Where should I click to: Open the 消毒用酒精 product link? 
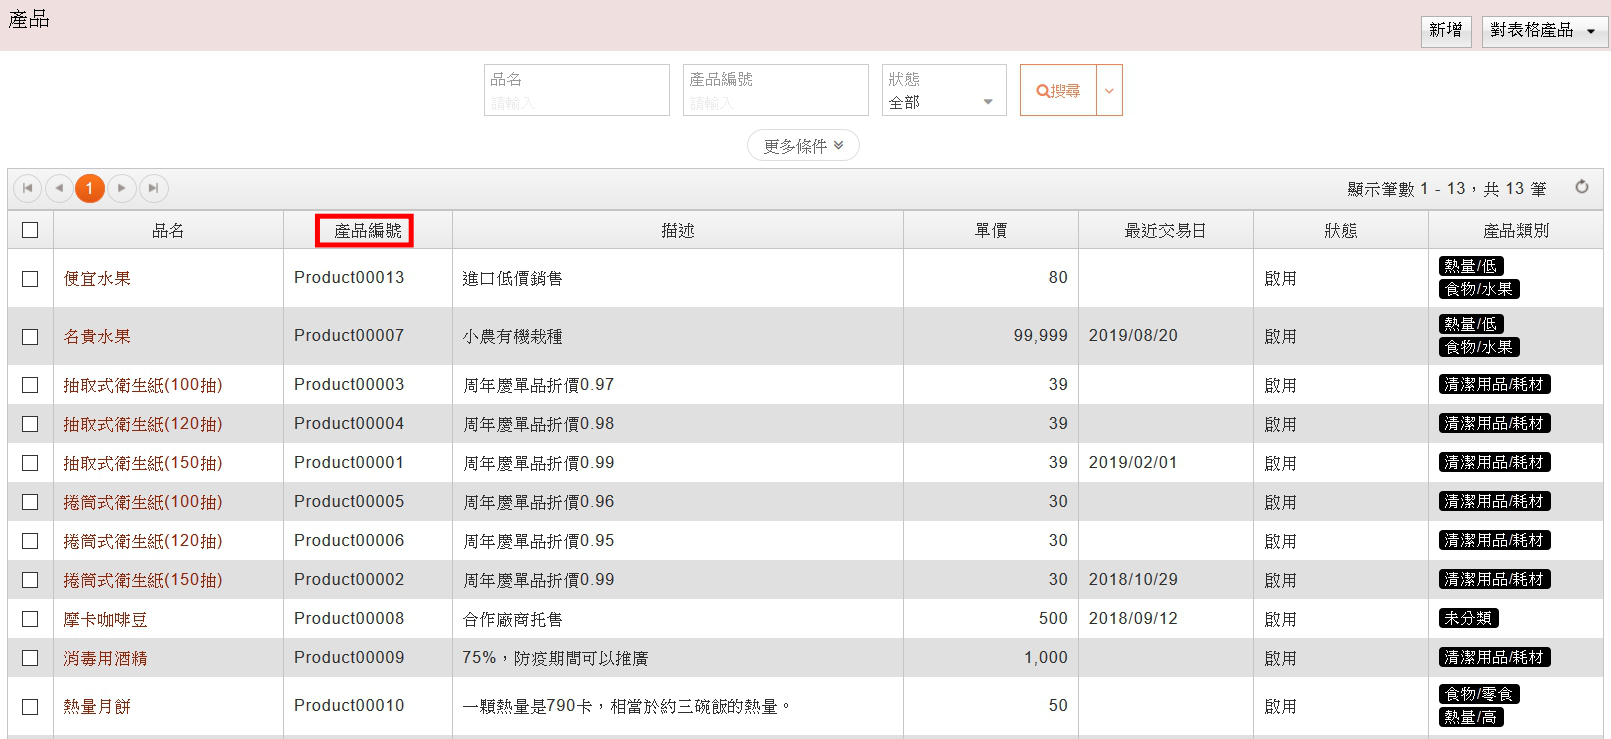[x=105, y=658]
